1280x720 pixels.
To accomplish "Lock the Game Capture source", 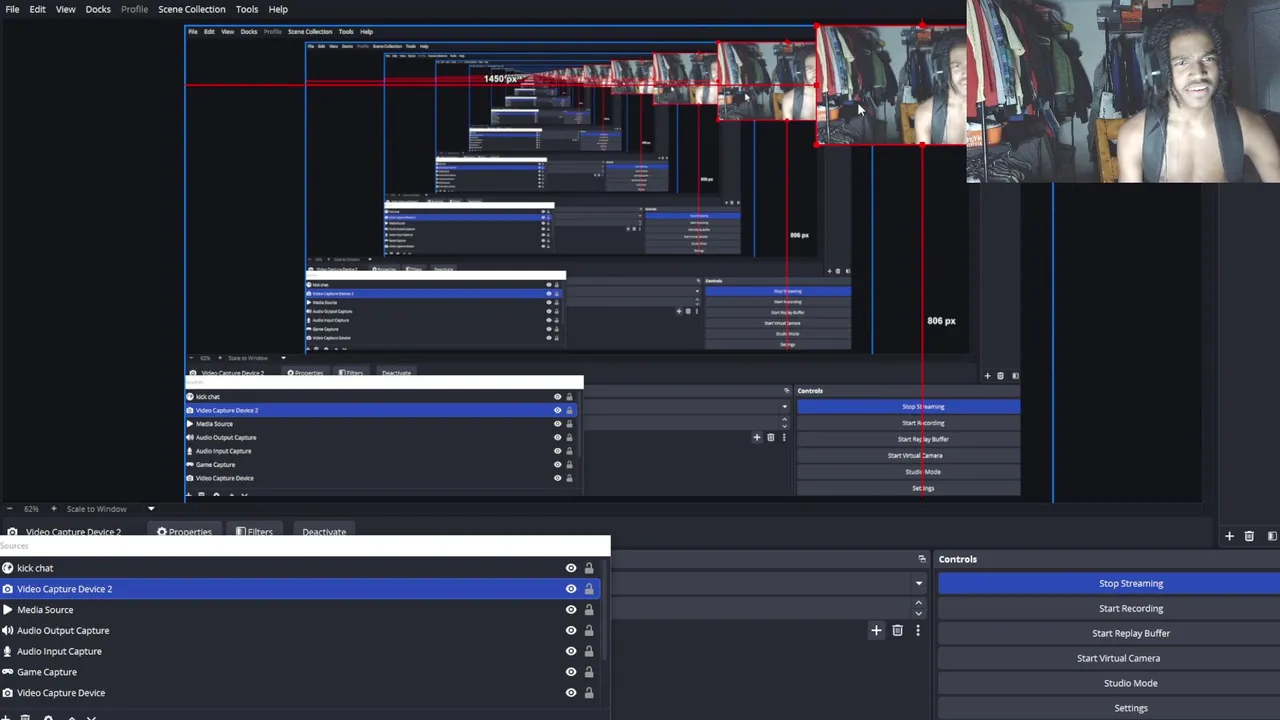I will point(589,672).
